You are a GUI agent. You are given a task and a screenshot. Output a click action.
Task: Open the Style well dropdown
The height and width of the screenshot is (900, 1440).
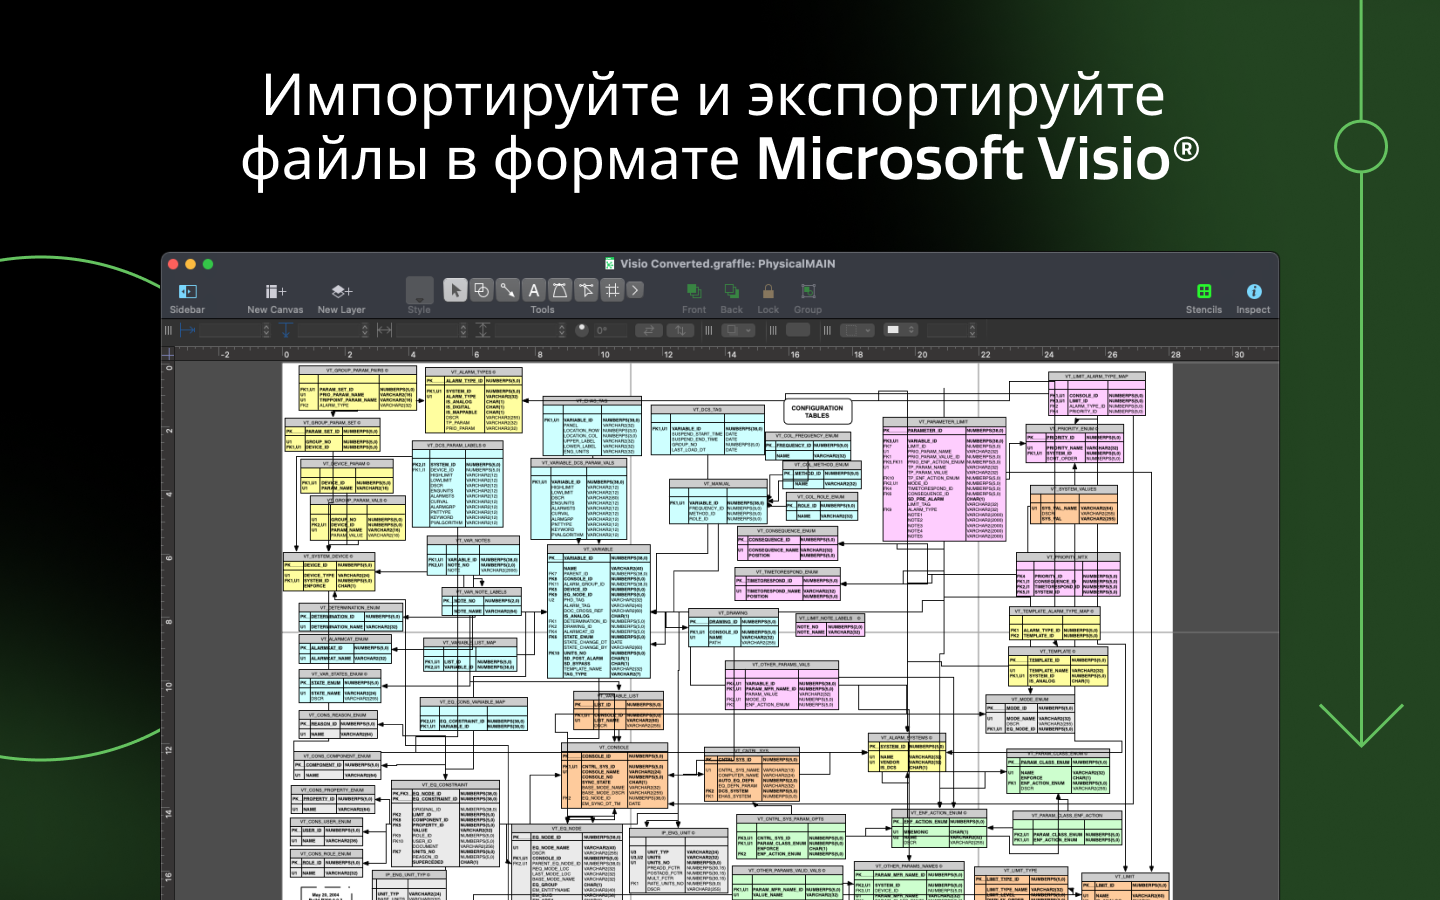tap(420, 290)
